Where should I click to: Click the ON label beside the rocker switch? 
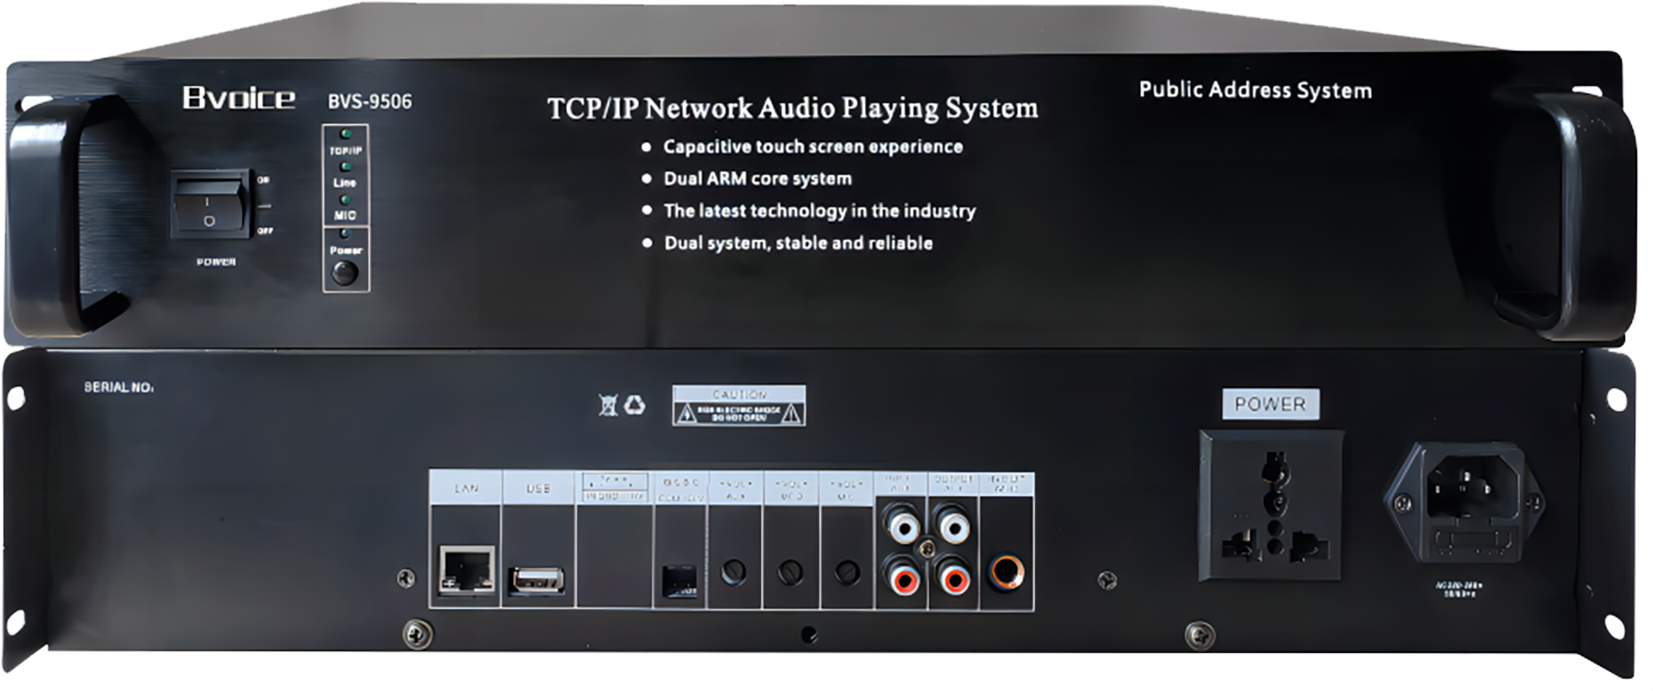[x=263, y=180]
